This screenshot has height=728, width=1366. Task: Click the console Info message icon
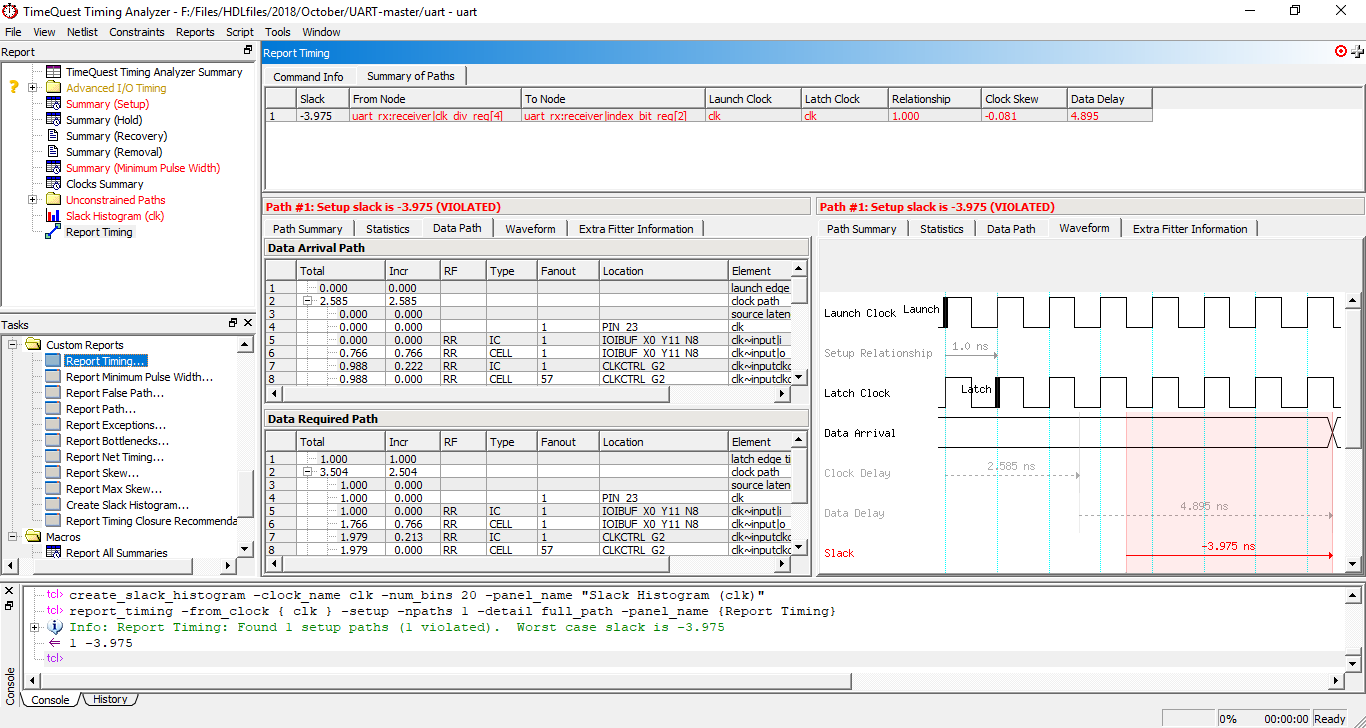tap(56, 627)
